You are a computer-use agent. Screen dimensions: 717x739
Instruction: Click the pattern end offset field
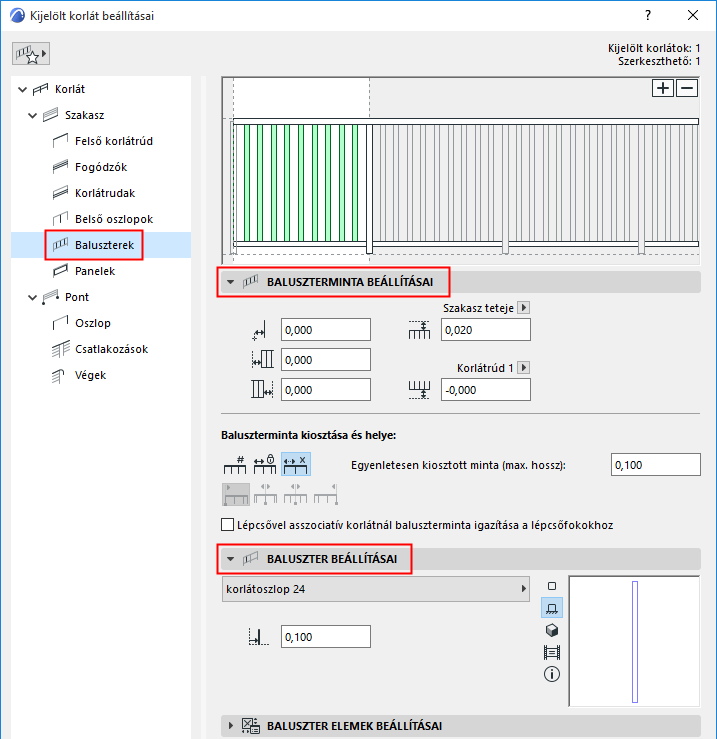(x=326, y=390)
